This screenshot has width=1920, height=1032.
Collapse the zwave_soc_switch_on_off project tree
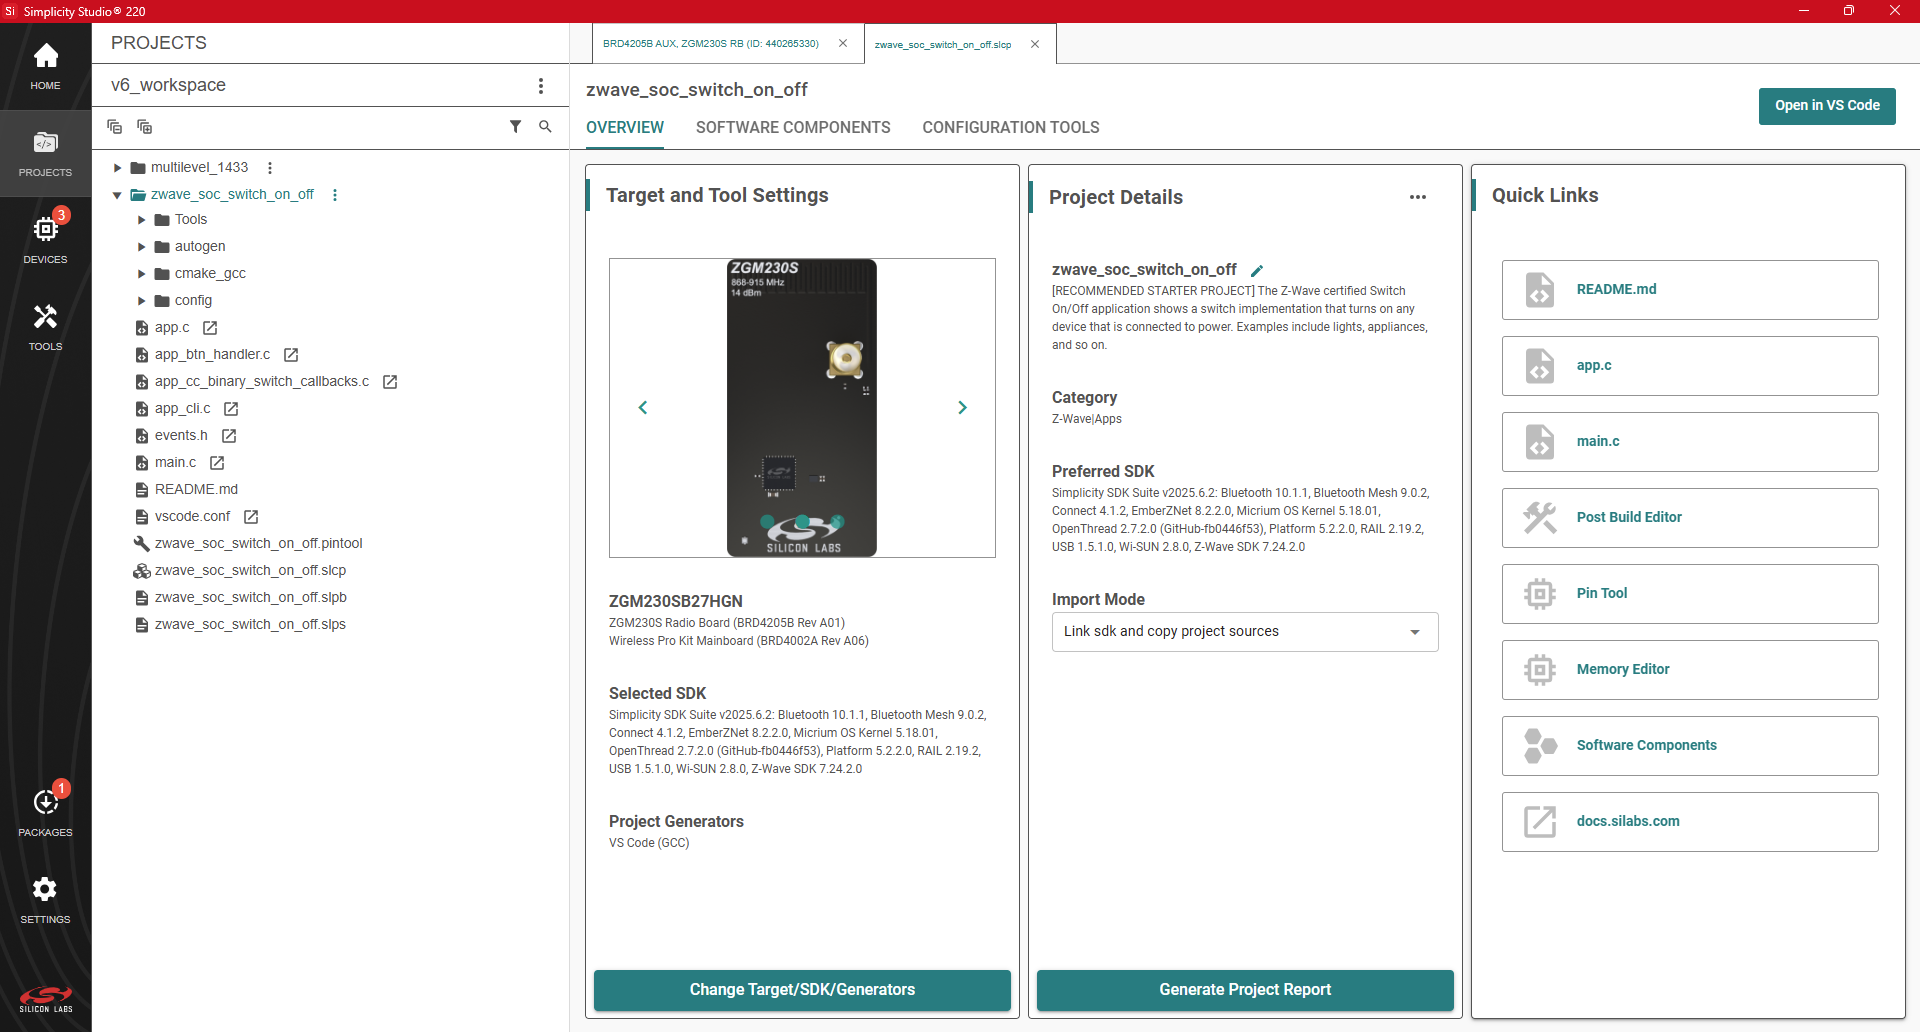[117, 194]
